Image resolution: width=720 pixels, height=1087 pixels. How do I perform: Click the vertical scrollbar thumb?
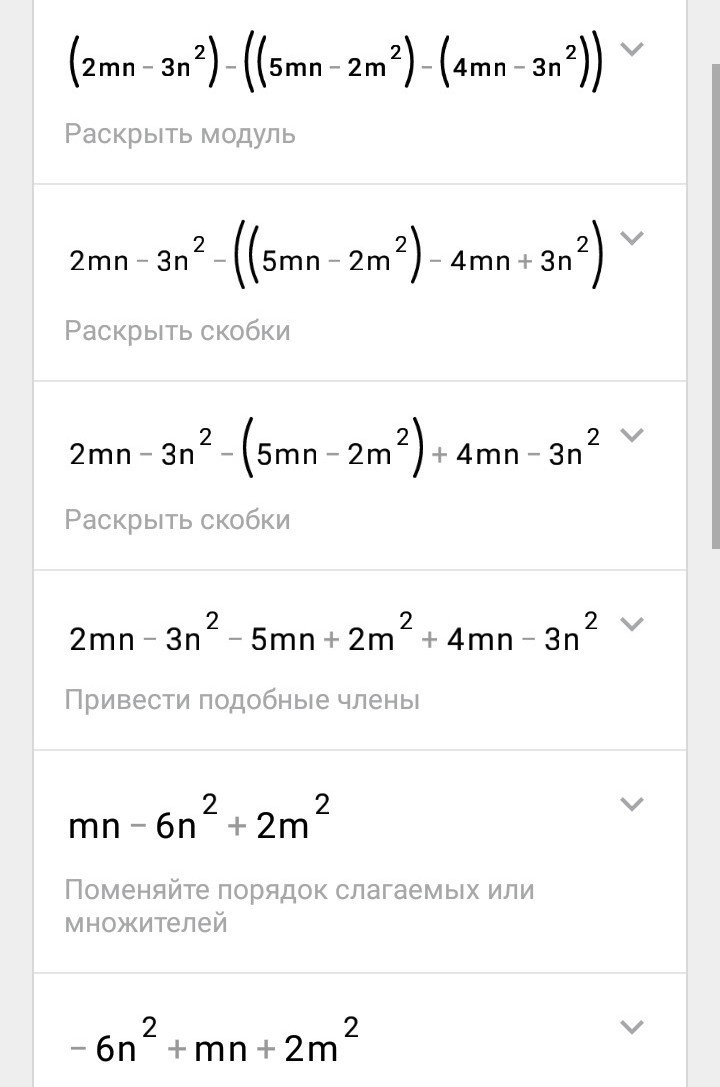715,306
